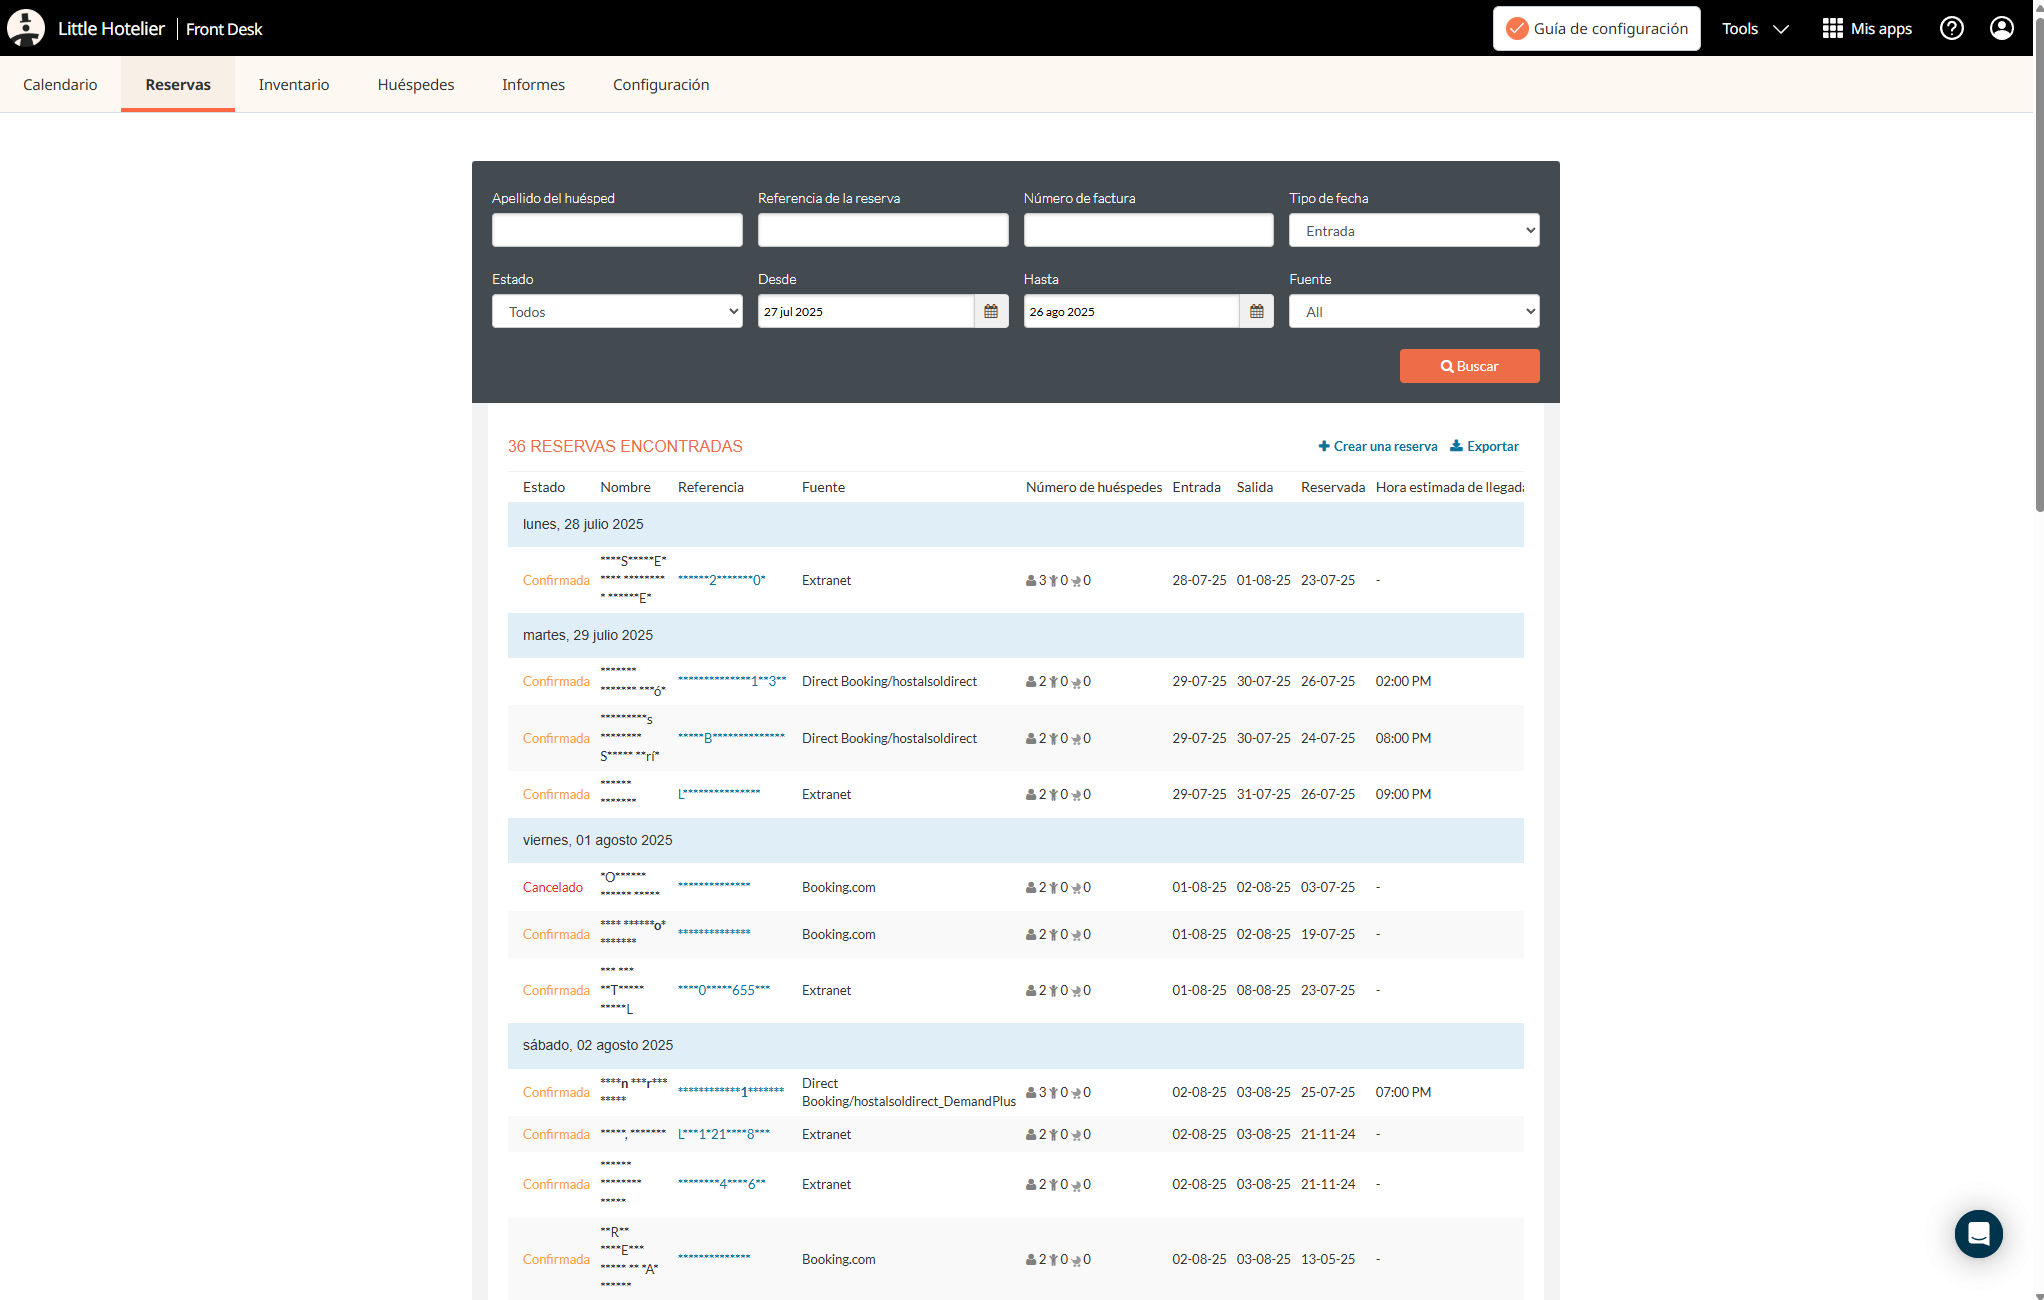
Task: Focus the Apellido del huésped input field
Action: point(617,231)
